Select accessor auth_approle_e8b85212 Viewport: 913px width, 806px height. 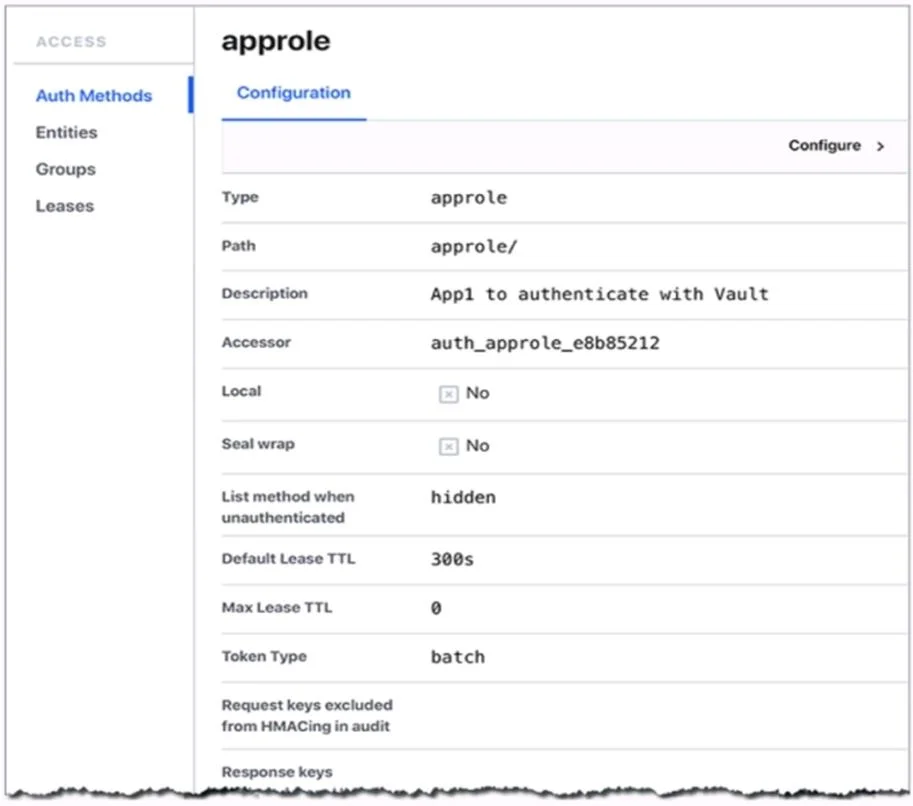pos(545,343)
